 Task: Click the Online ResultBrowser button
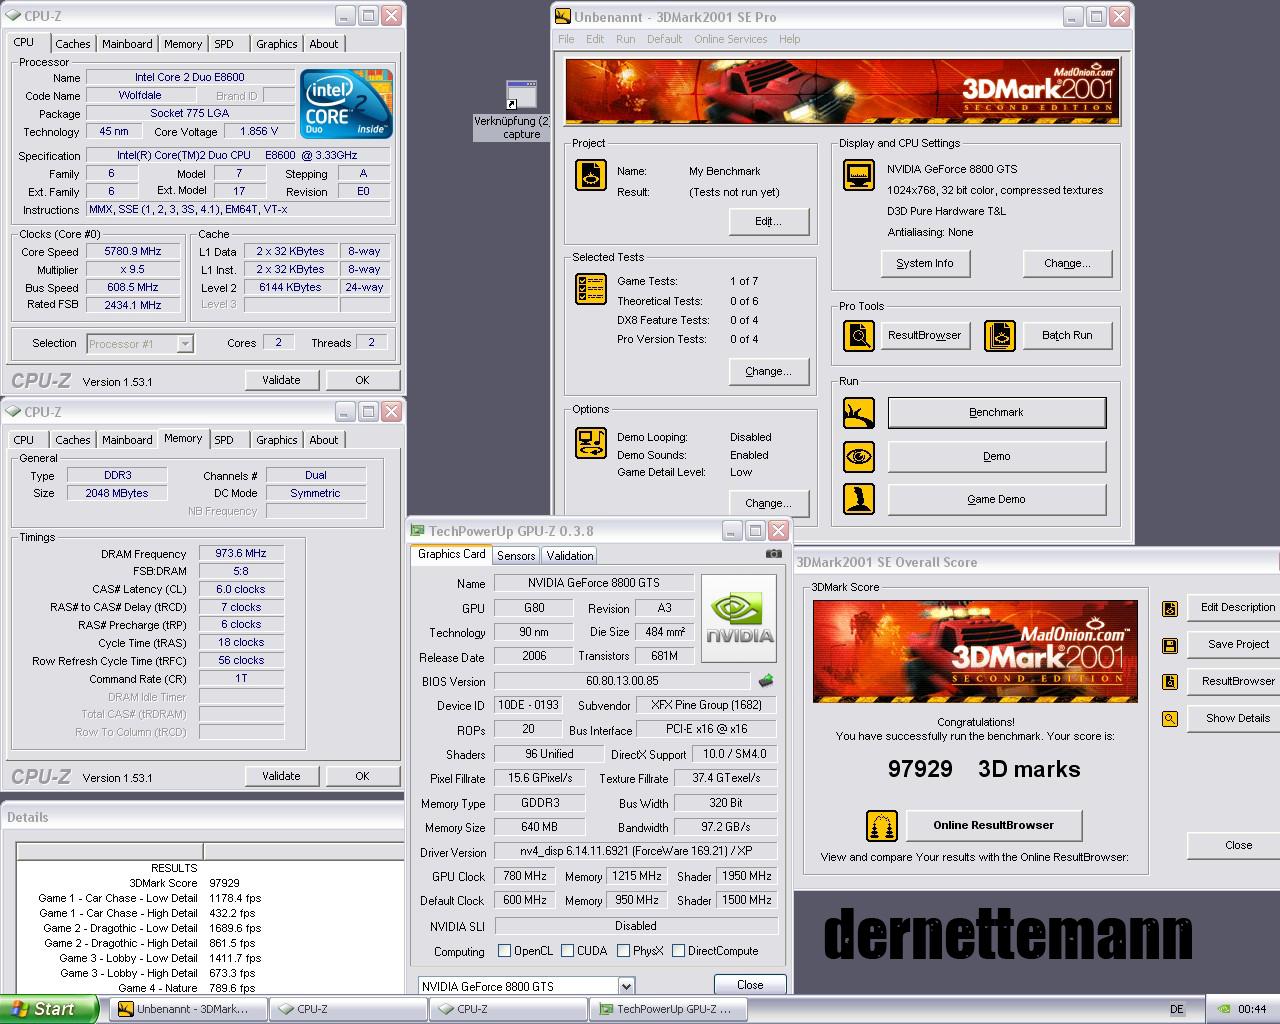click(993, 825)
